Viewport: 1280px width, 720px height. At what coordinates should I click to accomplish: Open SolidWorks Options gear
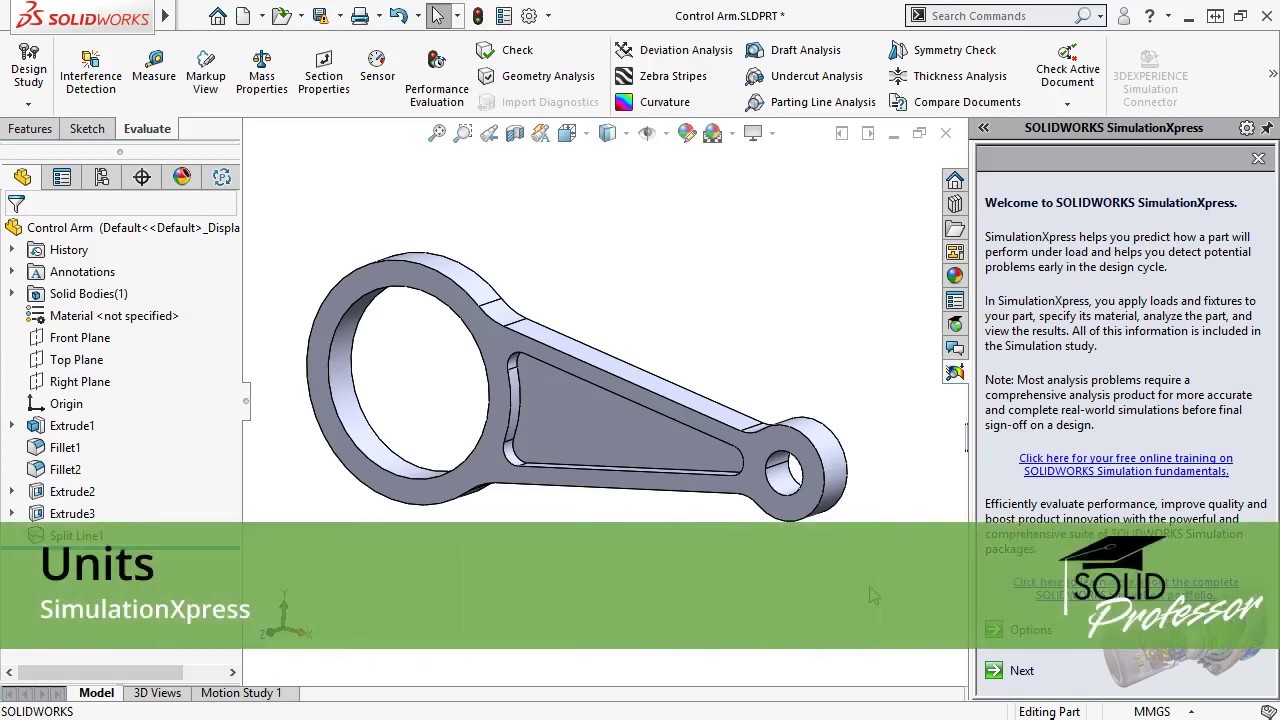click(x=529, y=16)
